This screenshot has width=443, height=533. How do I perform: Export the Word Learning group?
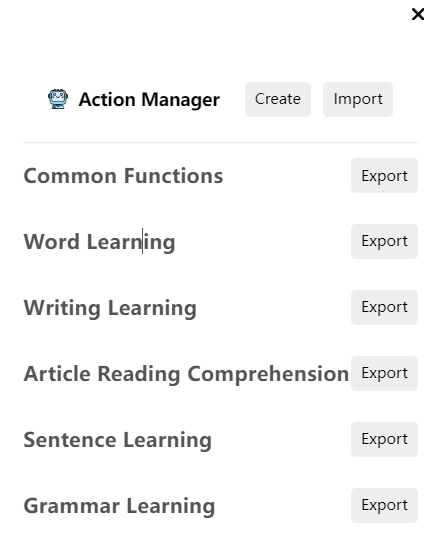[x=384, y=241]
